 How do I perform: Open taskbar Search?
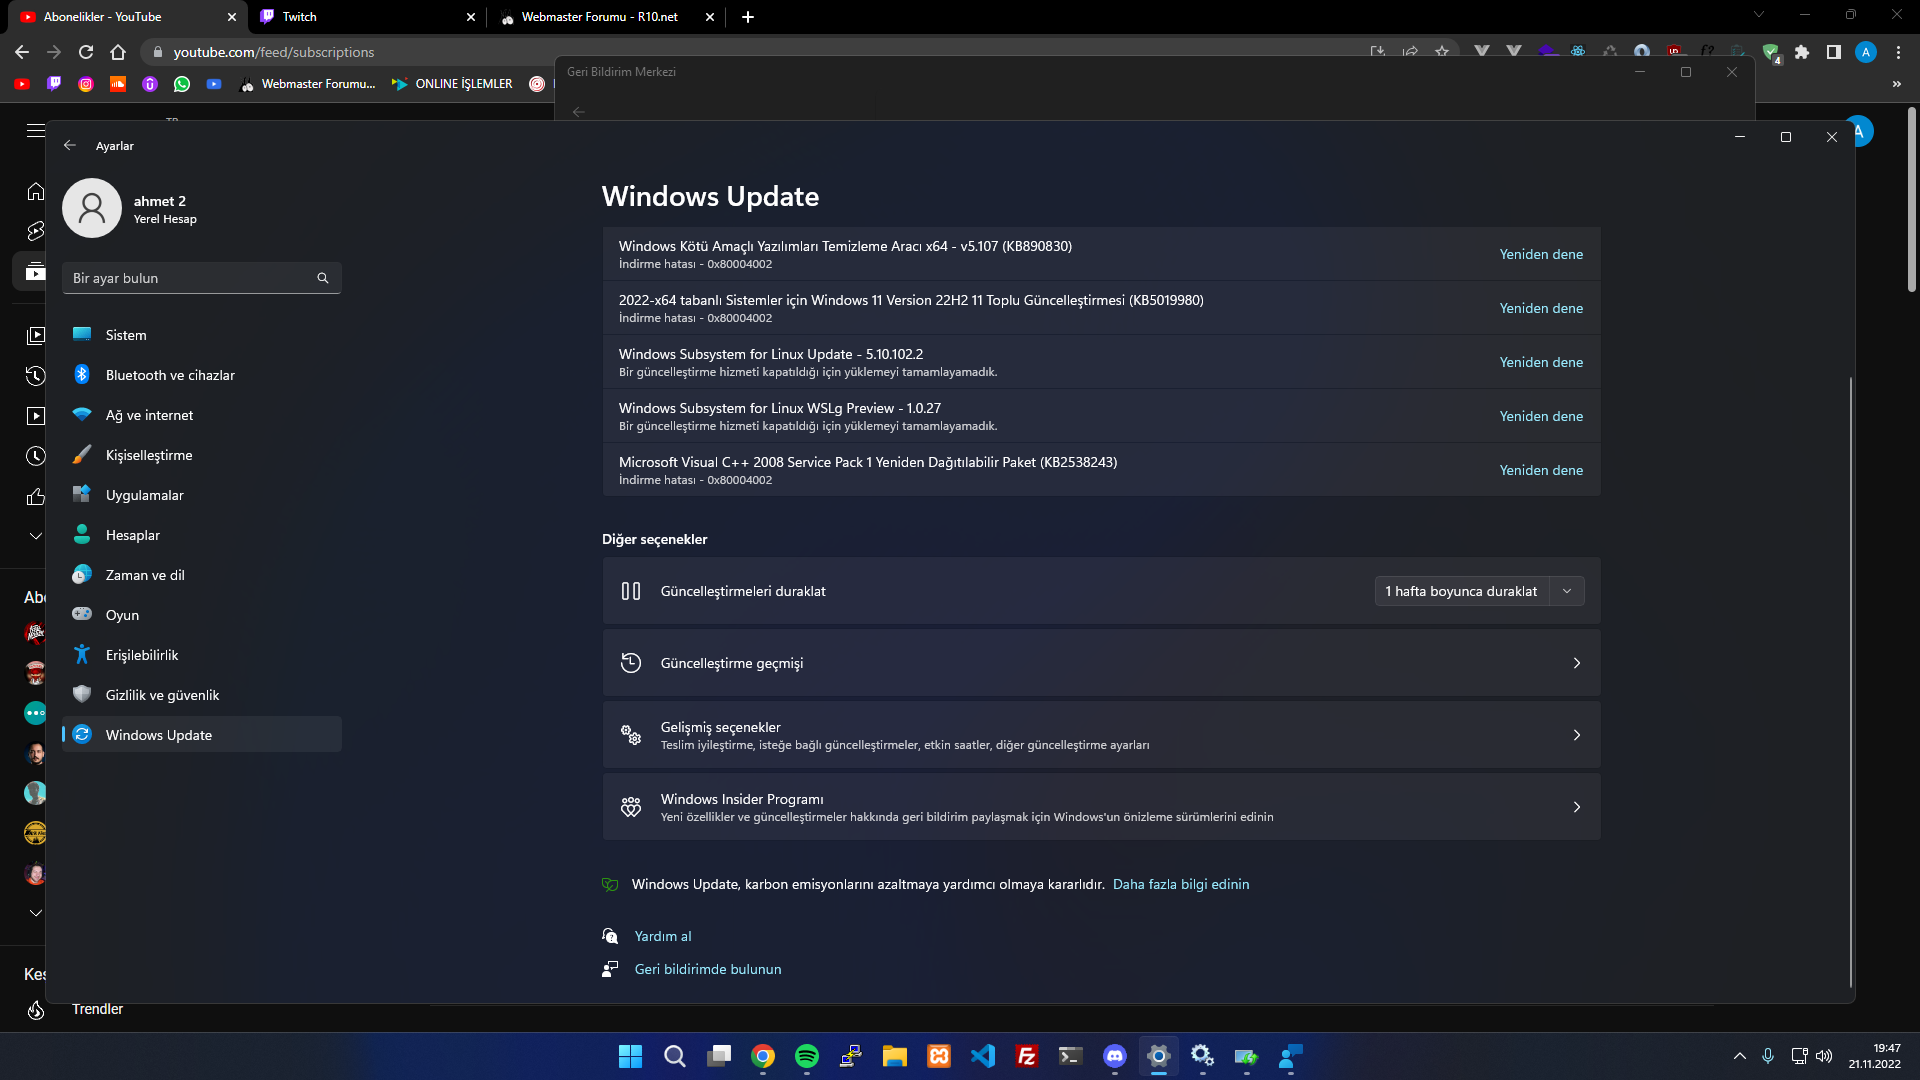[x=675, y=1056]
